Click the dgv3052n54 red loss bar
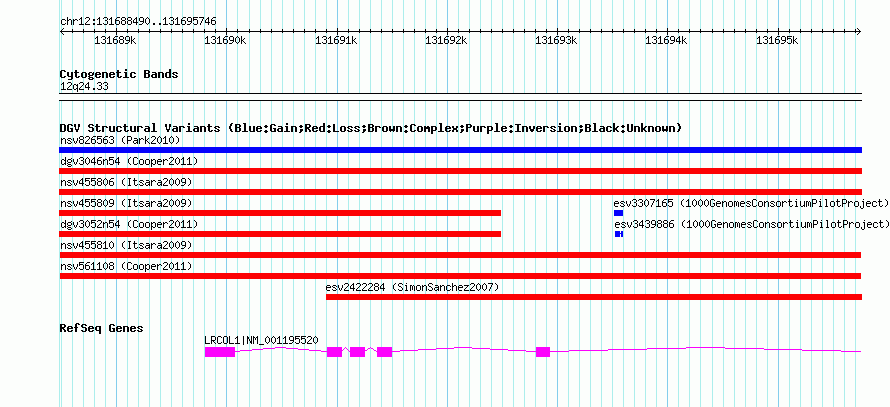This screenshot has height=407, width=890. click(x=280, y=234)
